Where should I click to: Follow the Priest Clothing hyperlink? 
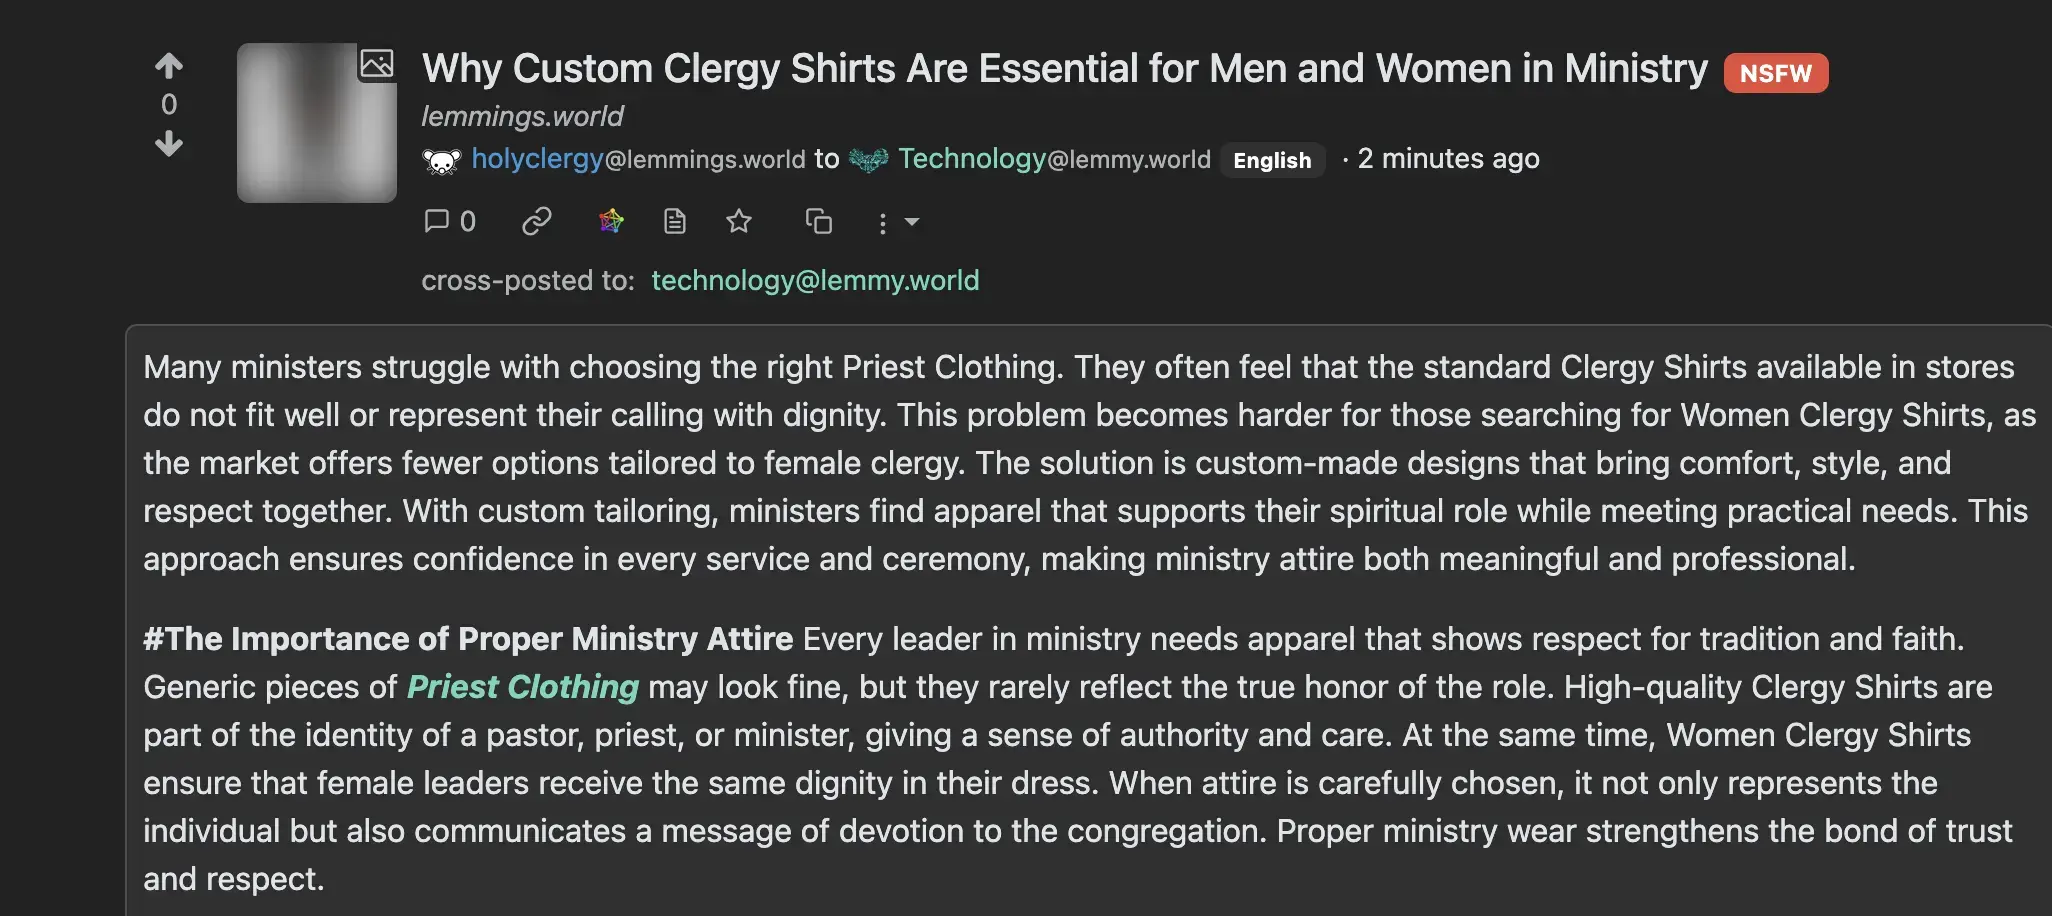(523, 687)
